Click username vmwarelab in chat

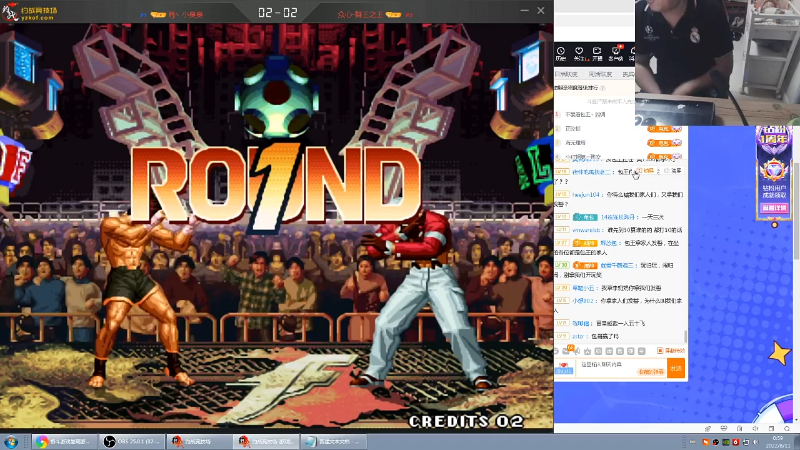(x=586, y=230)
